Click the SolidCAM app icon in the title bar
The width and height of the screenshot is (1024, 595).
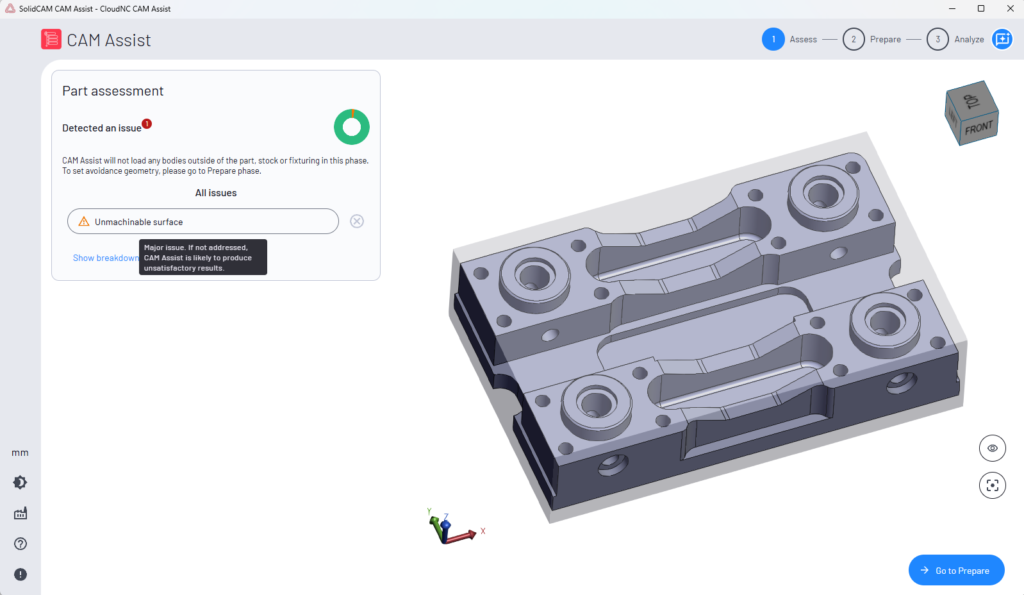[10, 8]
